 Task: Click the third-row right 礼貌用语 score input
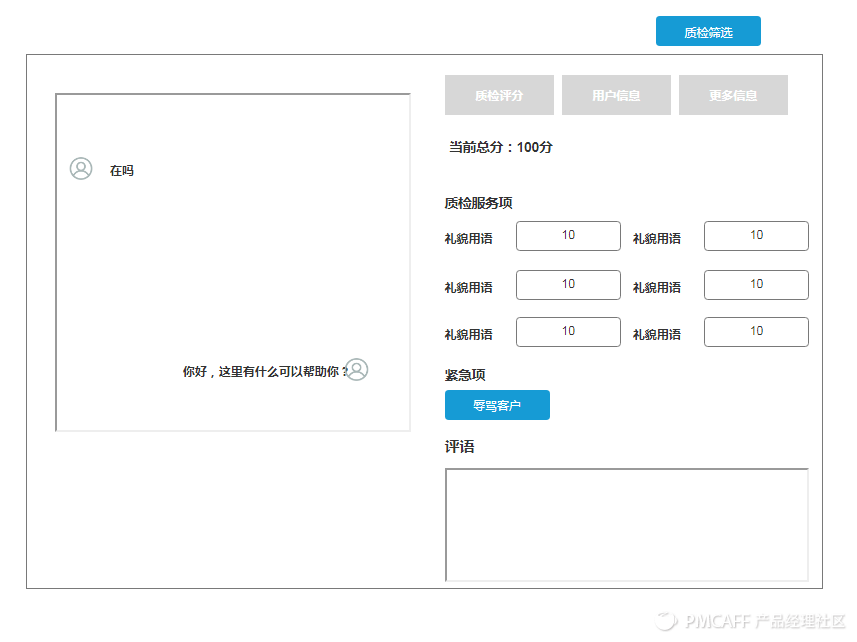756,332
